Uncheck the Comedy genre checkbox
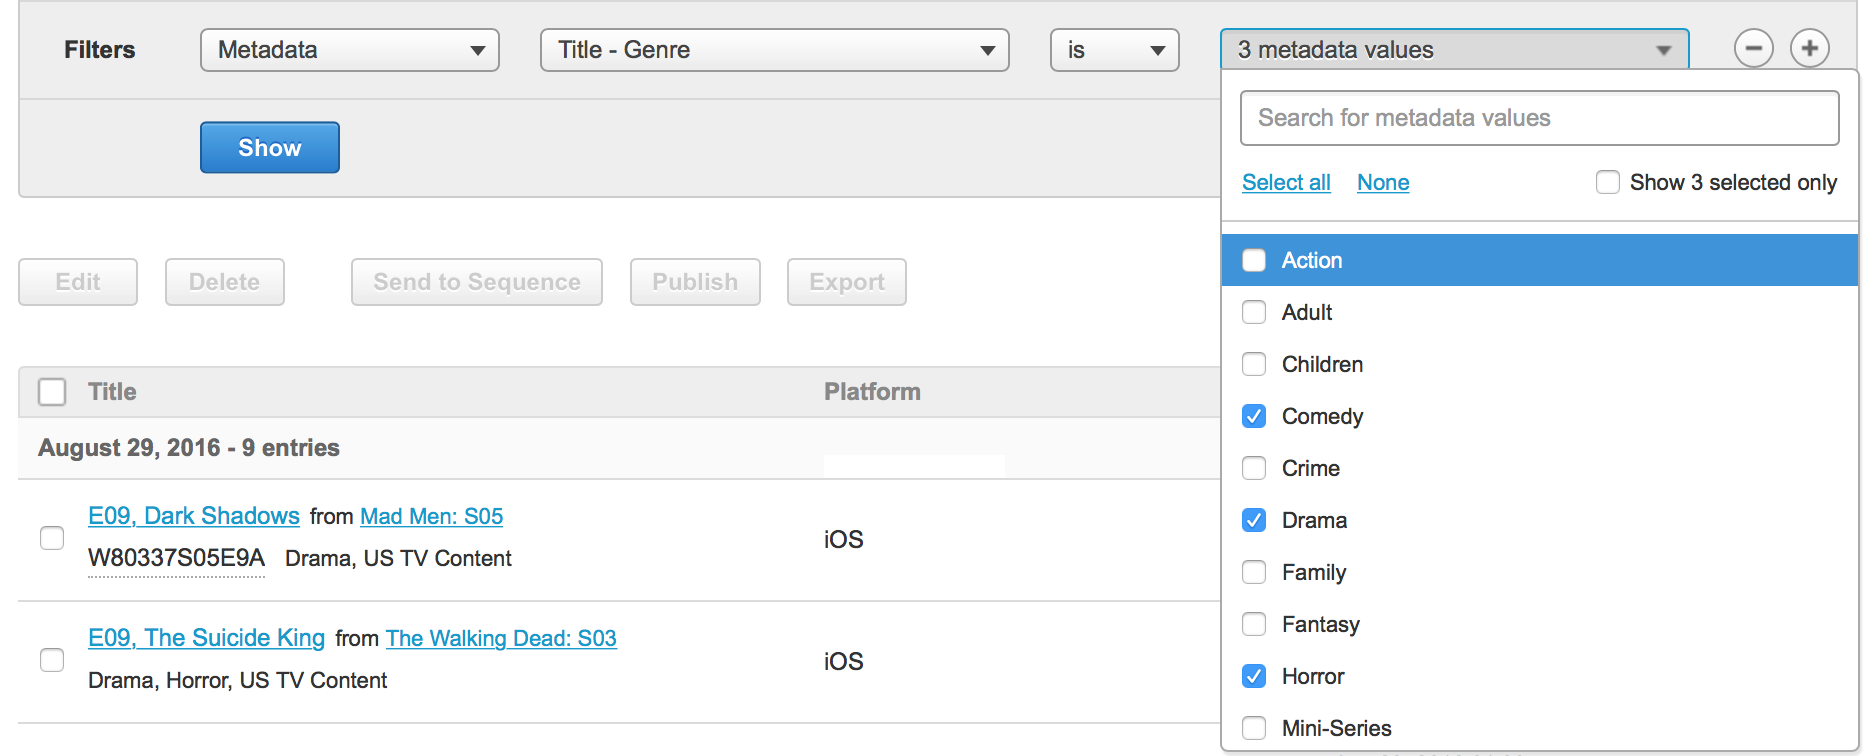Image resolution: width=1874 pixels, height=756 pixels. (1254, 416)
